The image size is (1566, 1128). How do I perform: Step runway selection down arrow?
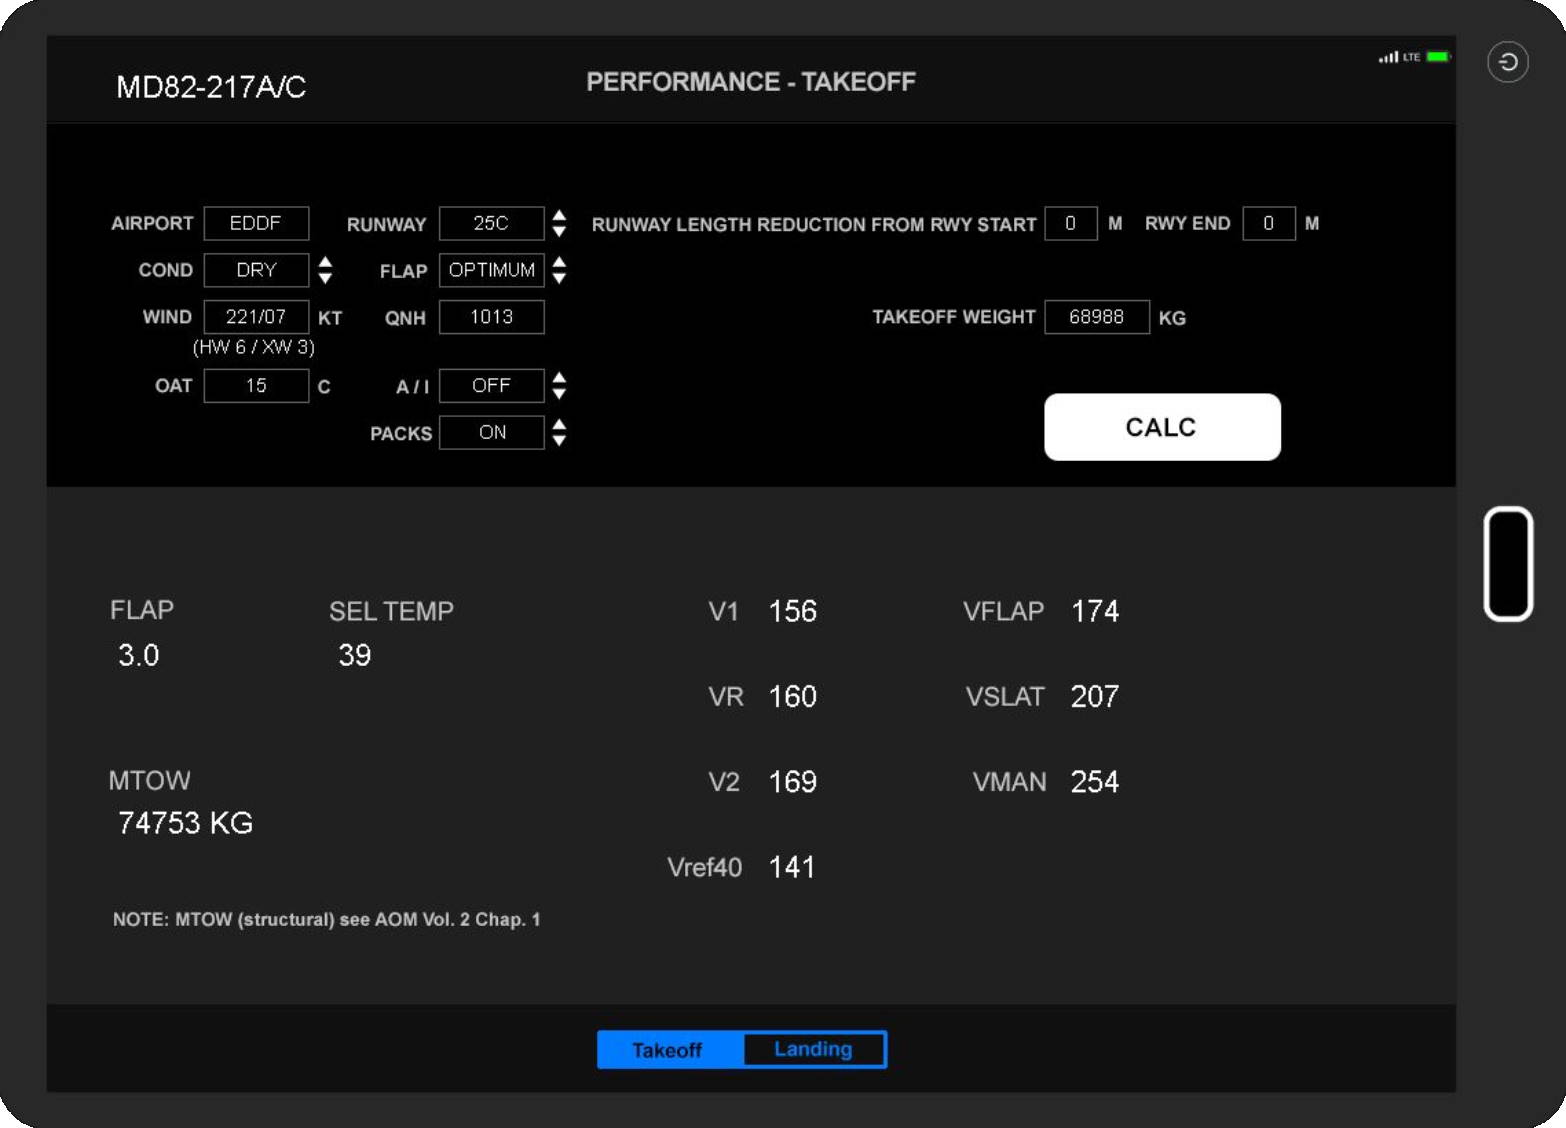559,232
